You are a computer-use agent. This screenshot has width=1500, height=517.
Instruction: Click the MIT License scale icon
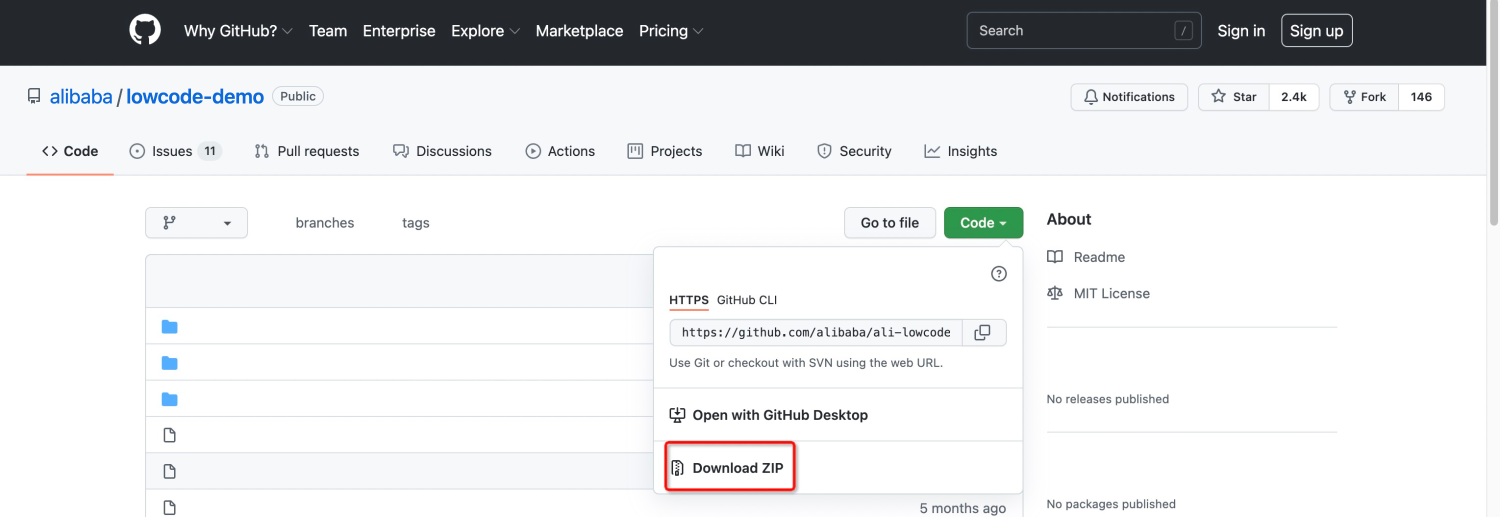[1055, 293]
